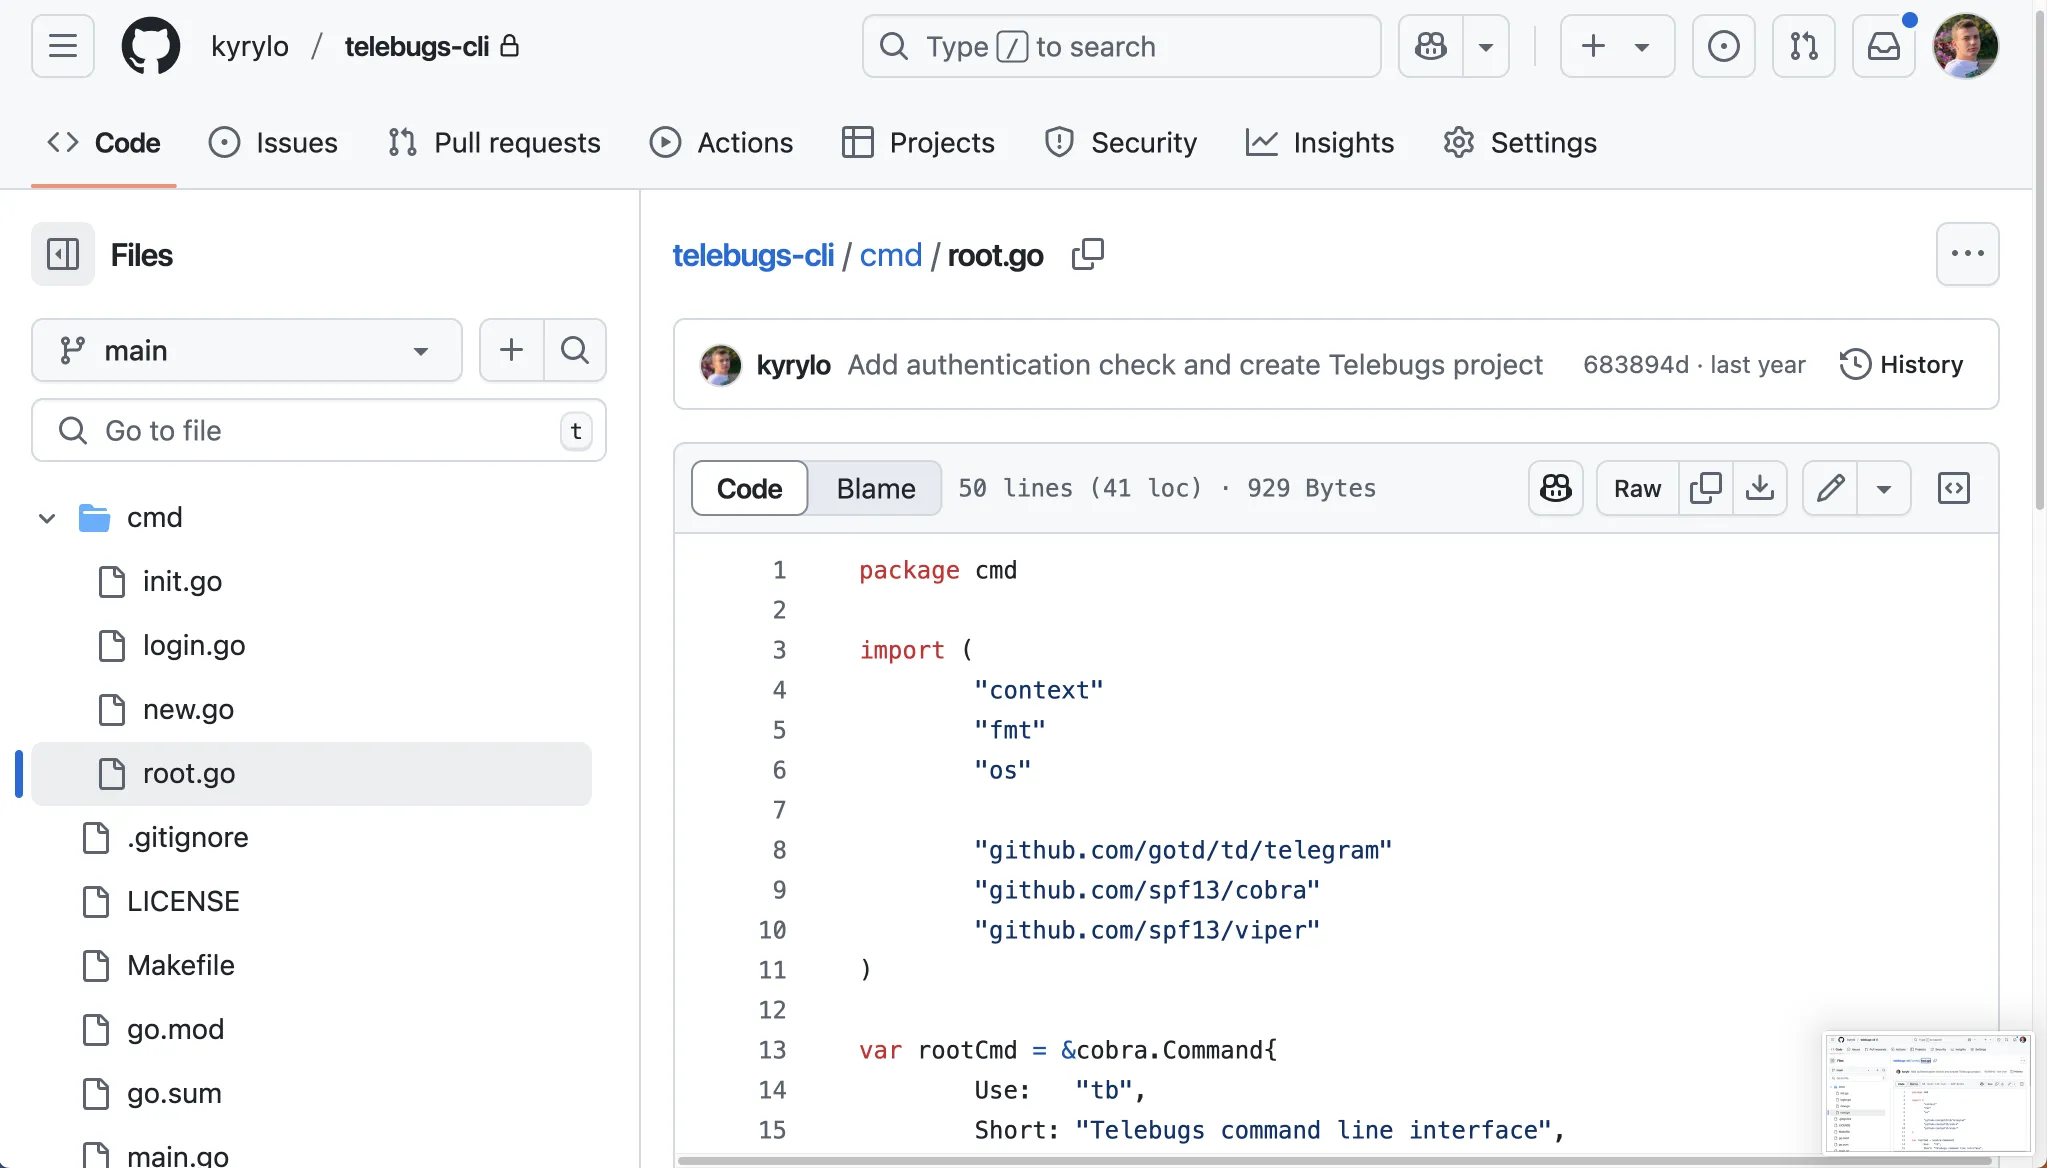Open Raw file view
Image resolution: width=2047 pixels, height=1168 pixels.
click(x=1637, y=488)
